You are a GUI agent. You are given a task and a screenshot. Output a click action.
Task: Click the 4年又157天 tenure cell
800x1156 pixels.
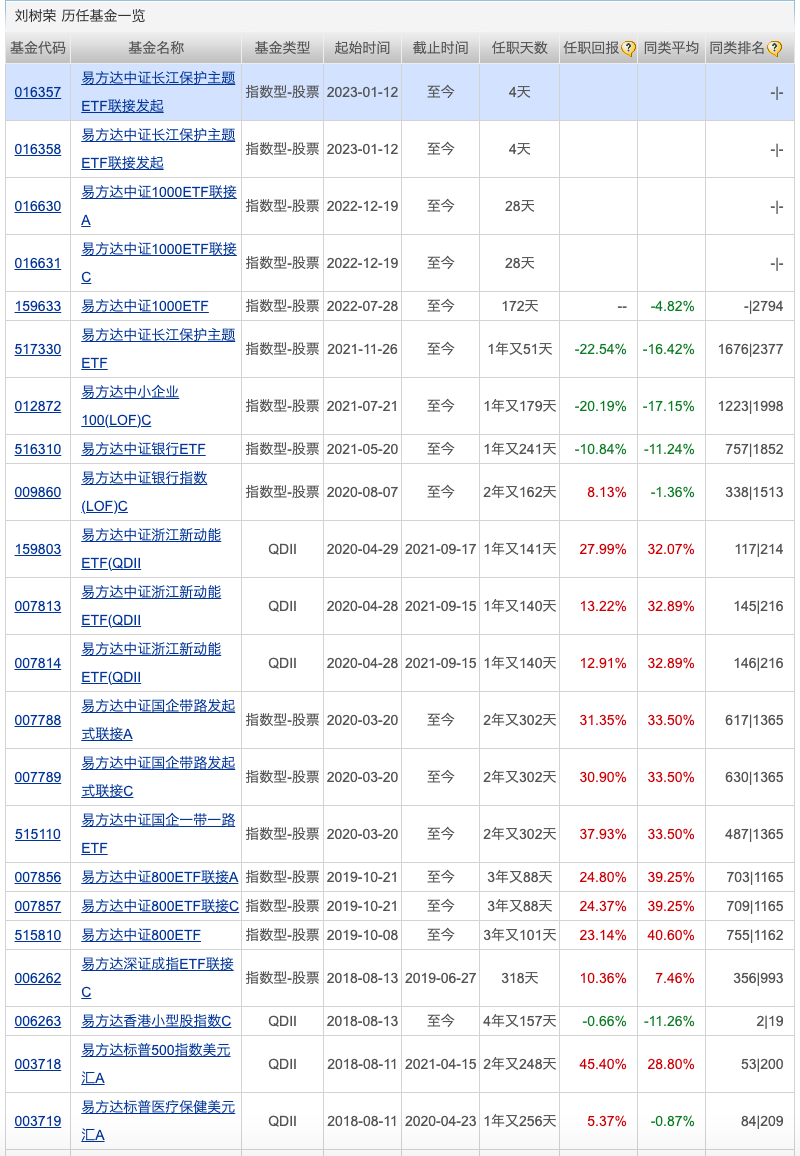click(520, 1021)
